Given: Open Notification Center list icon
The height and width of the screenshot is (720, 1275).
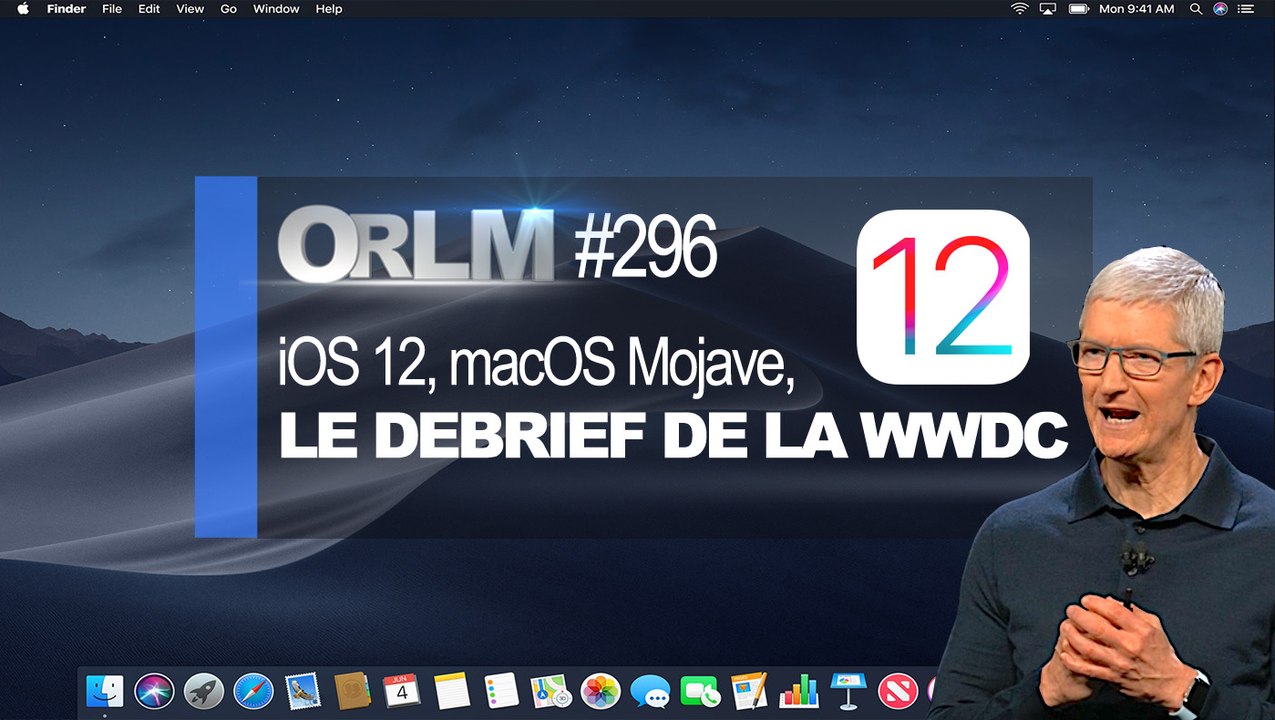Looking at the screenshot, I should pos(1246,9).
